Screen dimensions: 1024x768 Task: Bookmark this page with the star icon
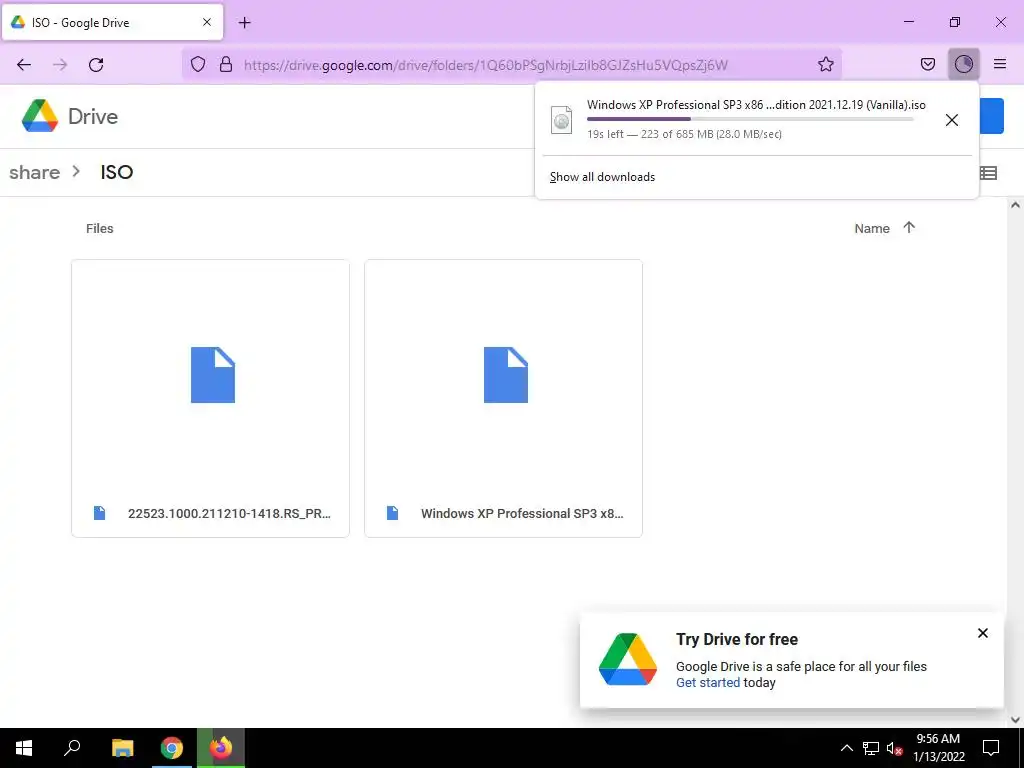(825, 64)
